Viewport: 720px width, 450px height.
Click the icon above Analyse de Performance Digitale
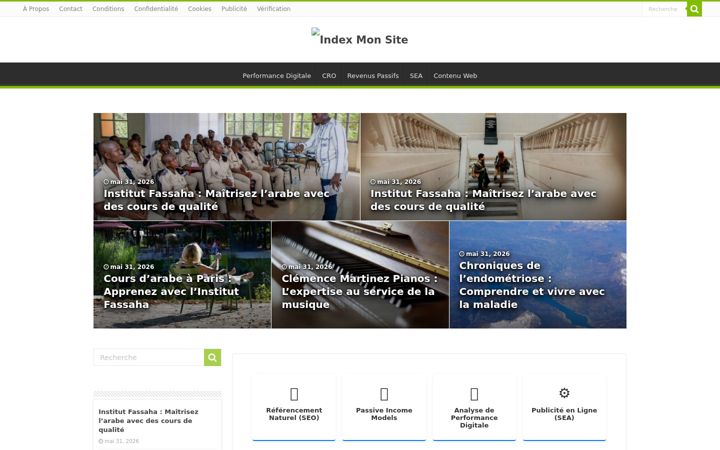click(474, 394)
